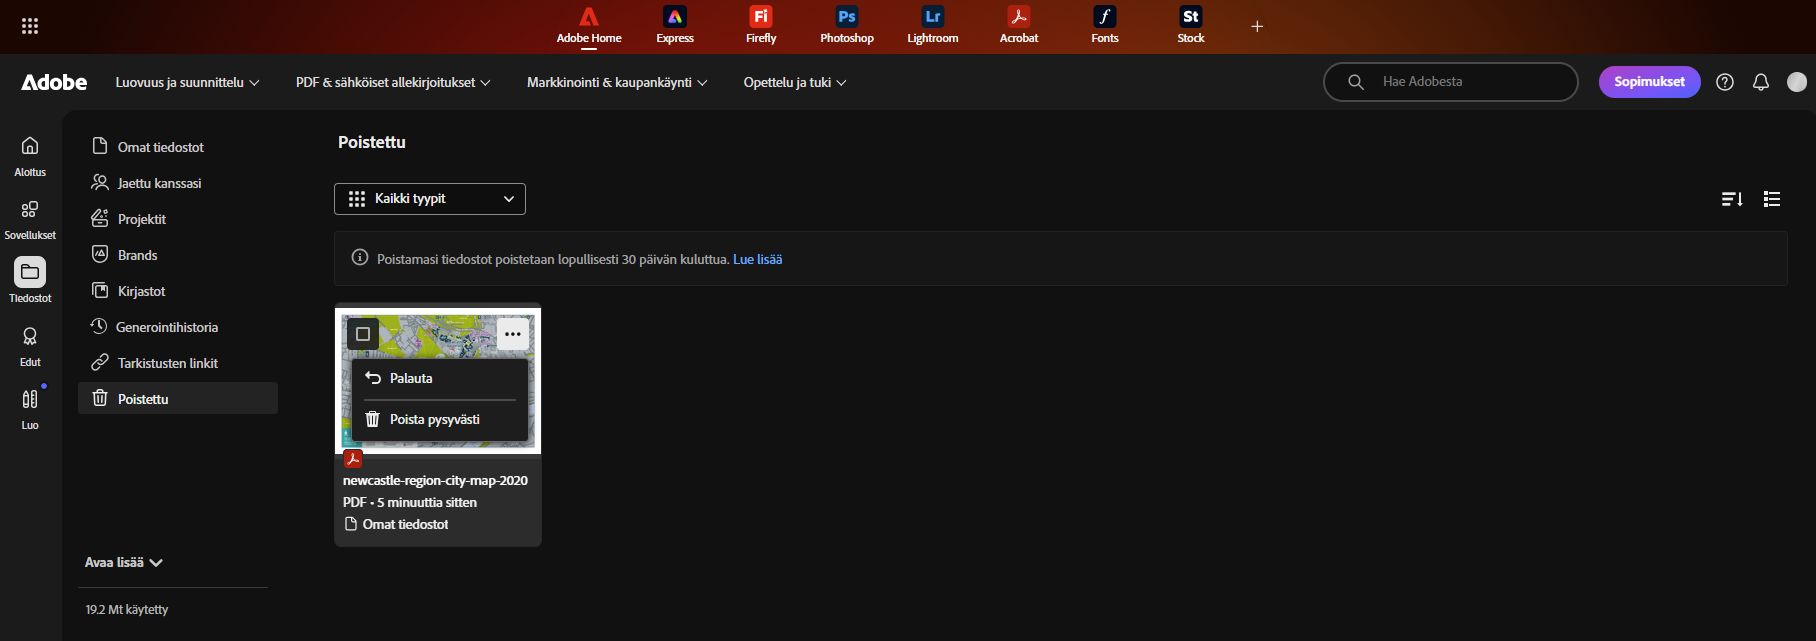Click the Hae Adobesta search field
Screen dimensions: 1816x641
[1451, 82]
